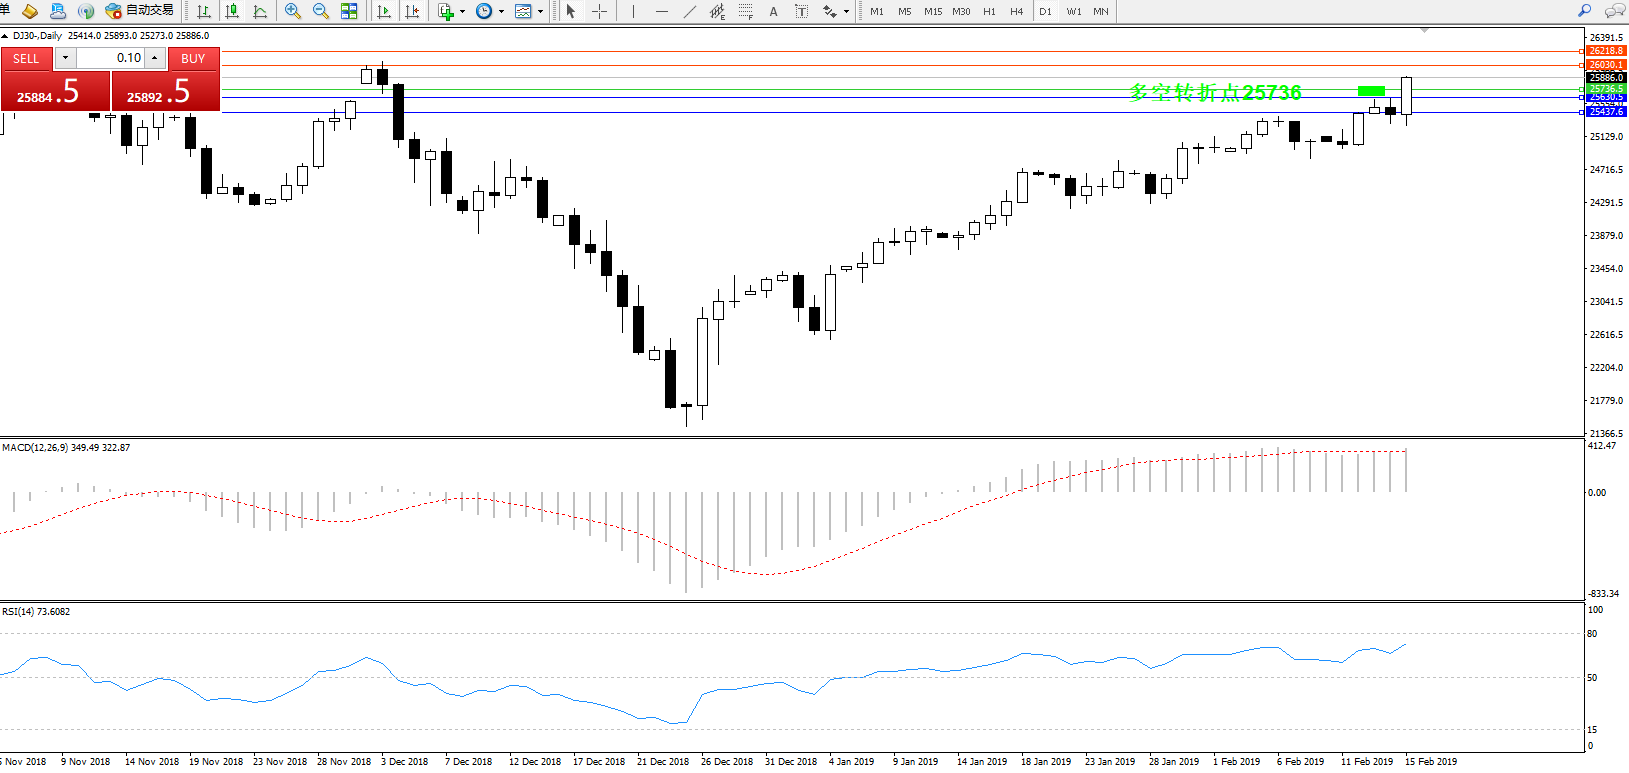Click the green rectangle marker on chart
The width and height of the screenshot is (1629, 773).
(1371, 91)
